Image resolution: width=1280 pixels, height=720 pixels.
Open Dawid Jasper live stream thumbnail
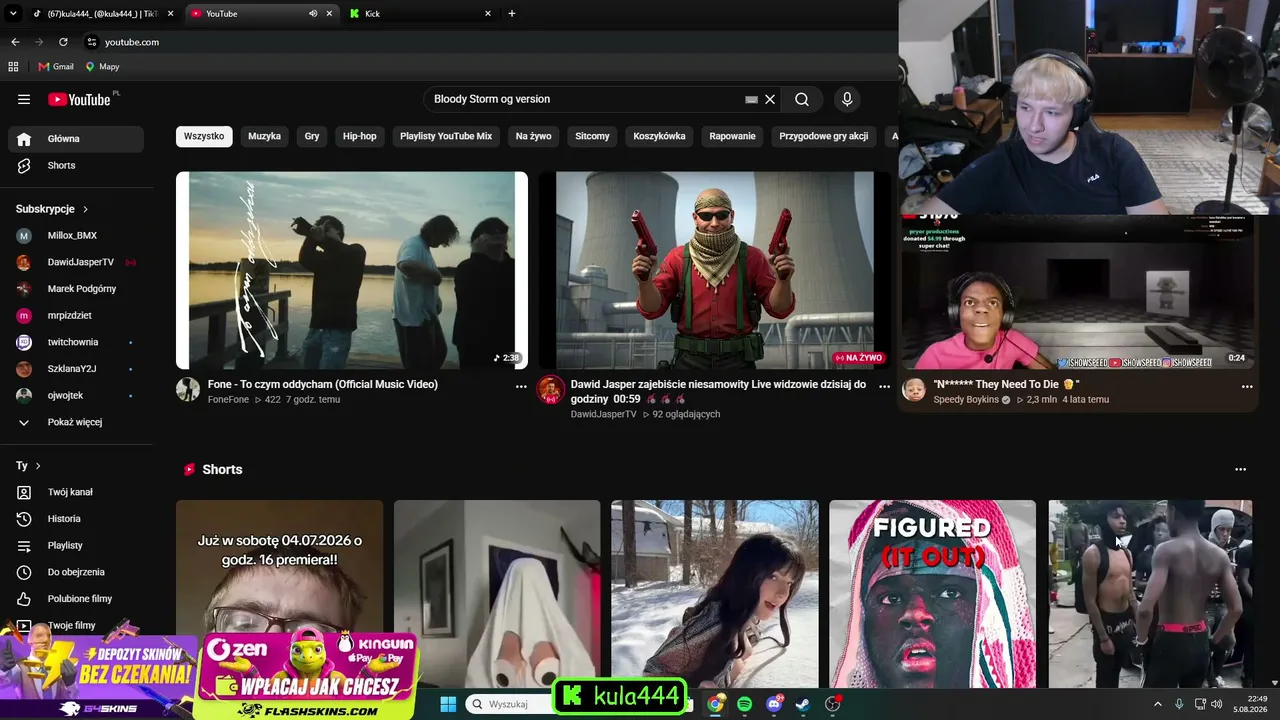715,270
